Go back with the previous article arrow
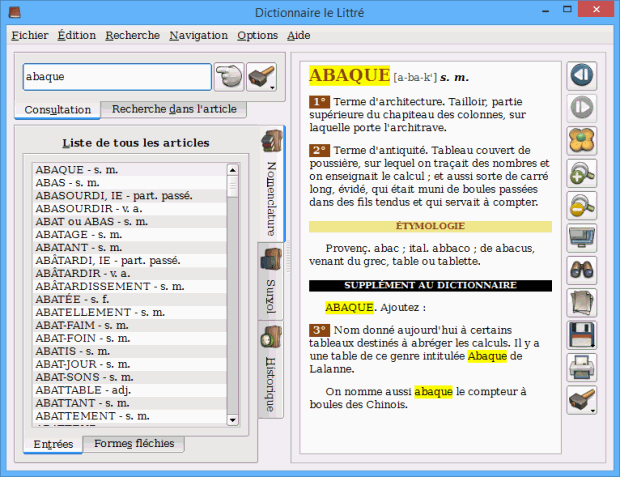The width and height of the screenshot is (620, 477). point(582,76)
